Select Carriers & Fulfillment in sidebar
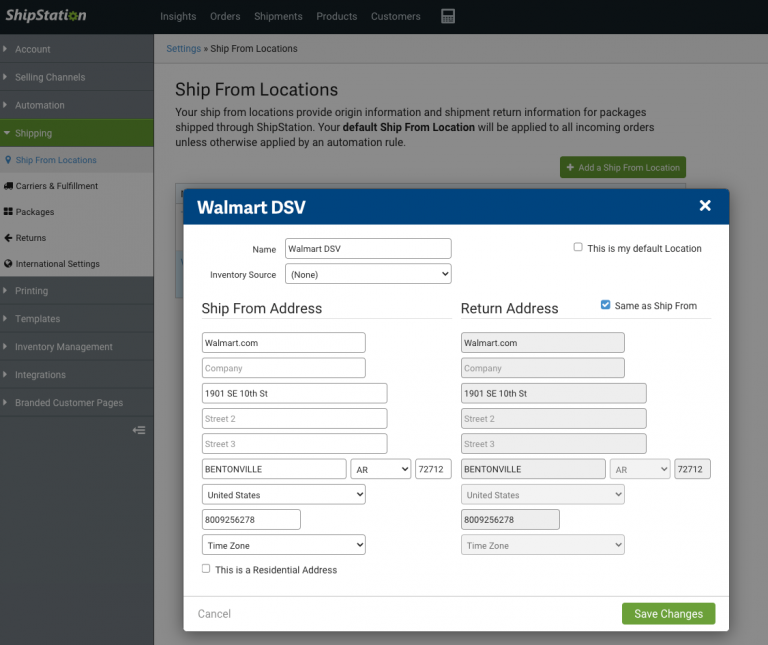The width and height of the screenshot is (768, 645). tap(76, 186)
